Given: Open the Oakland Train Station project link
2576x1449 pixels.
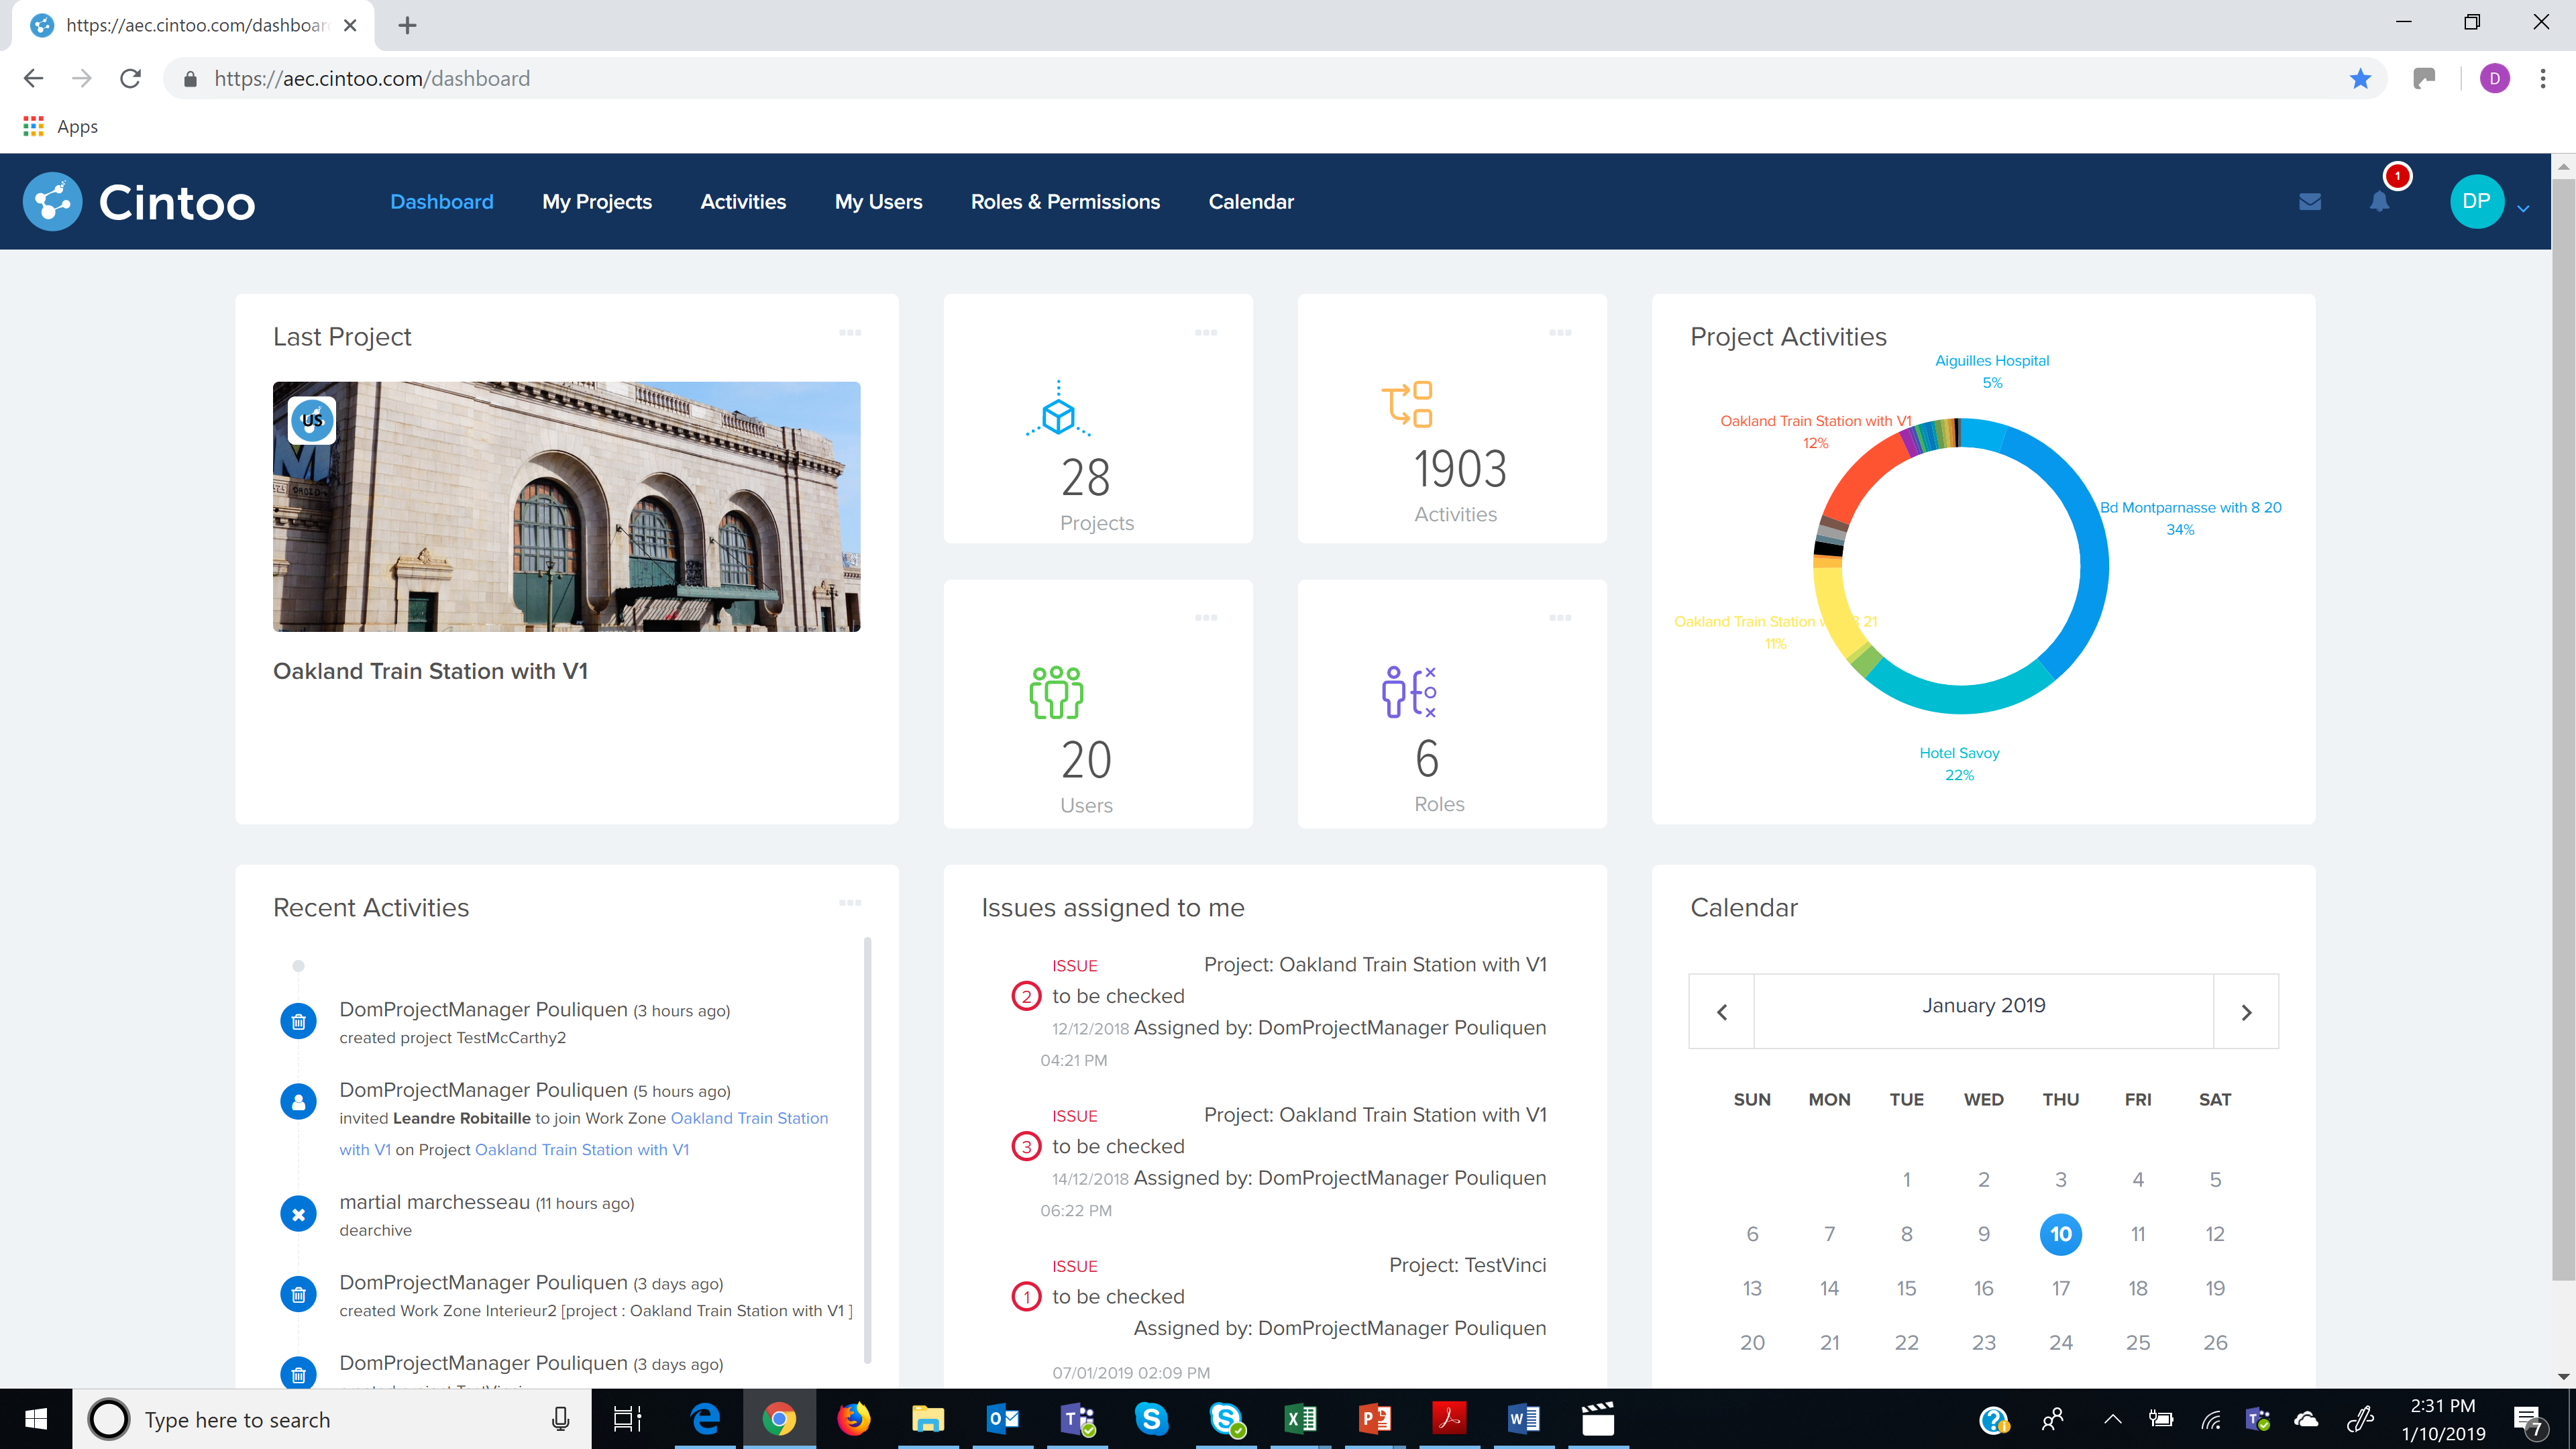Looking at the screenshot, I should 581,1150.
